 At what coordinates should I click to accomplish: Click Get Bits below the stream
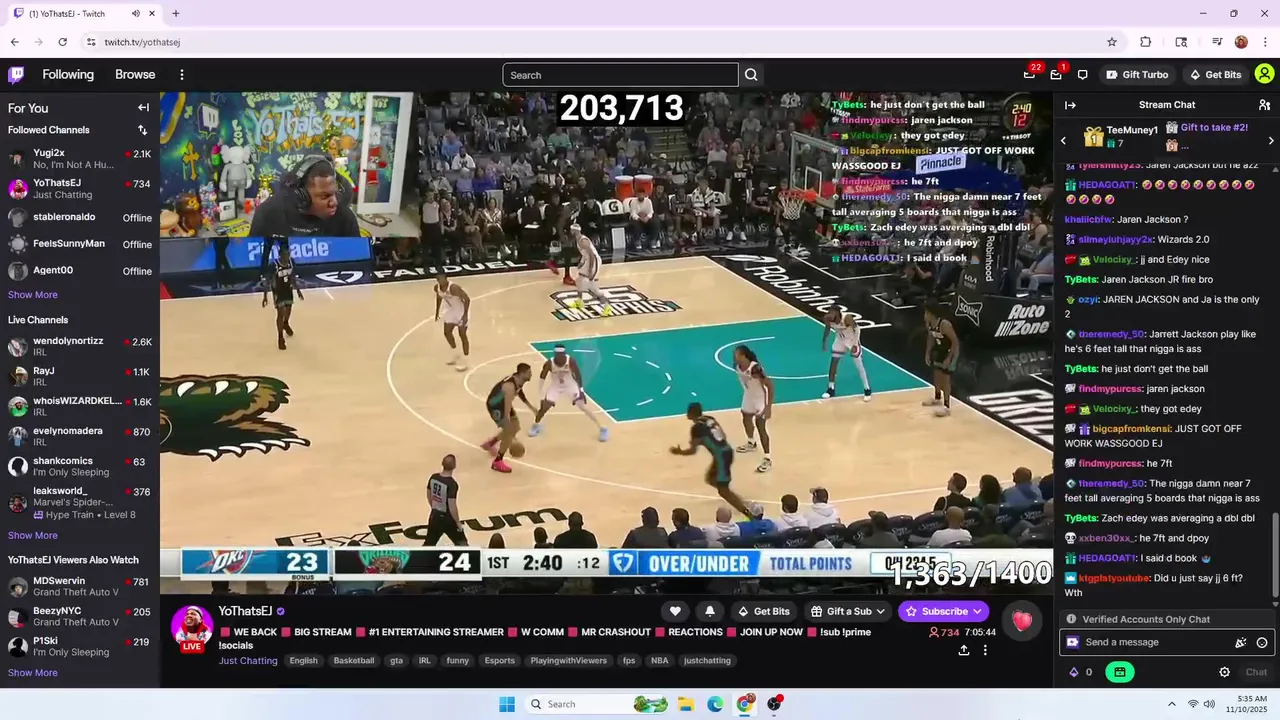click(x=763, y=611)
